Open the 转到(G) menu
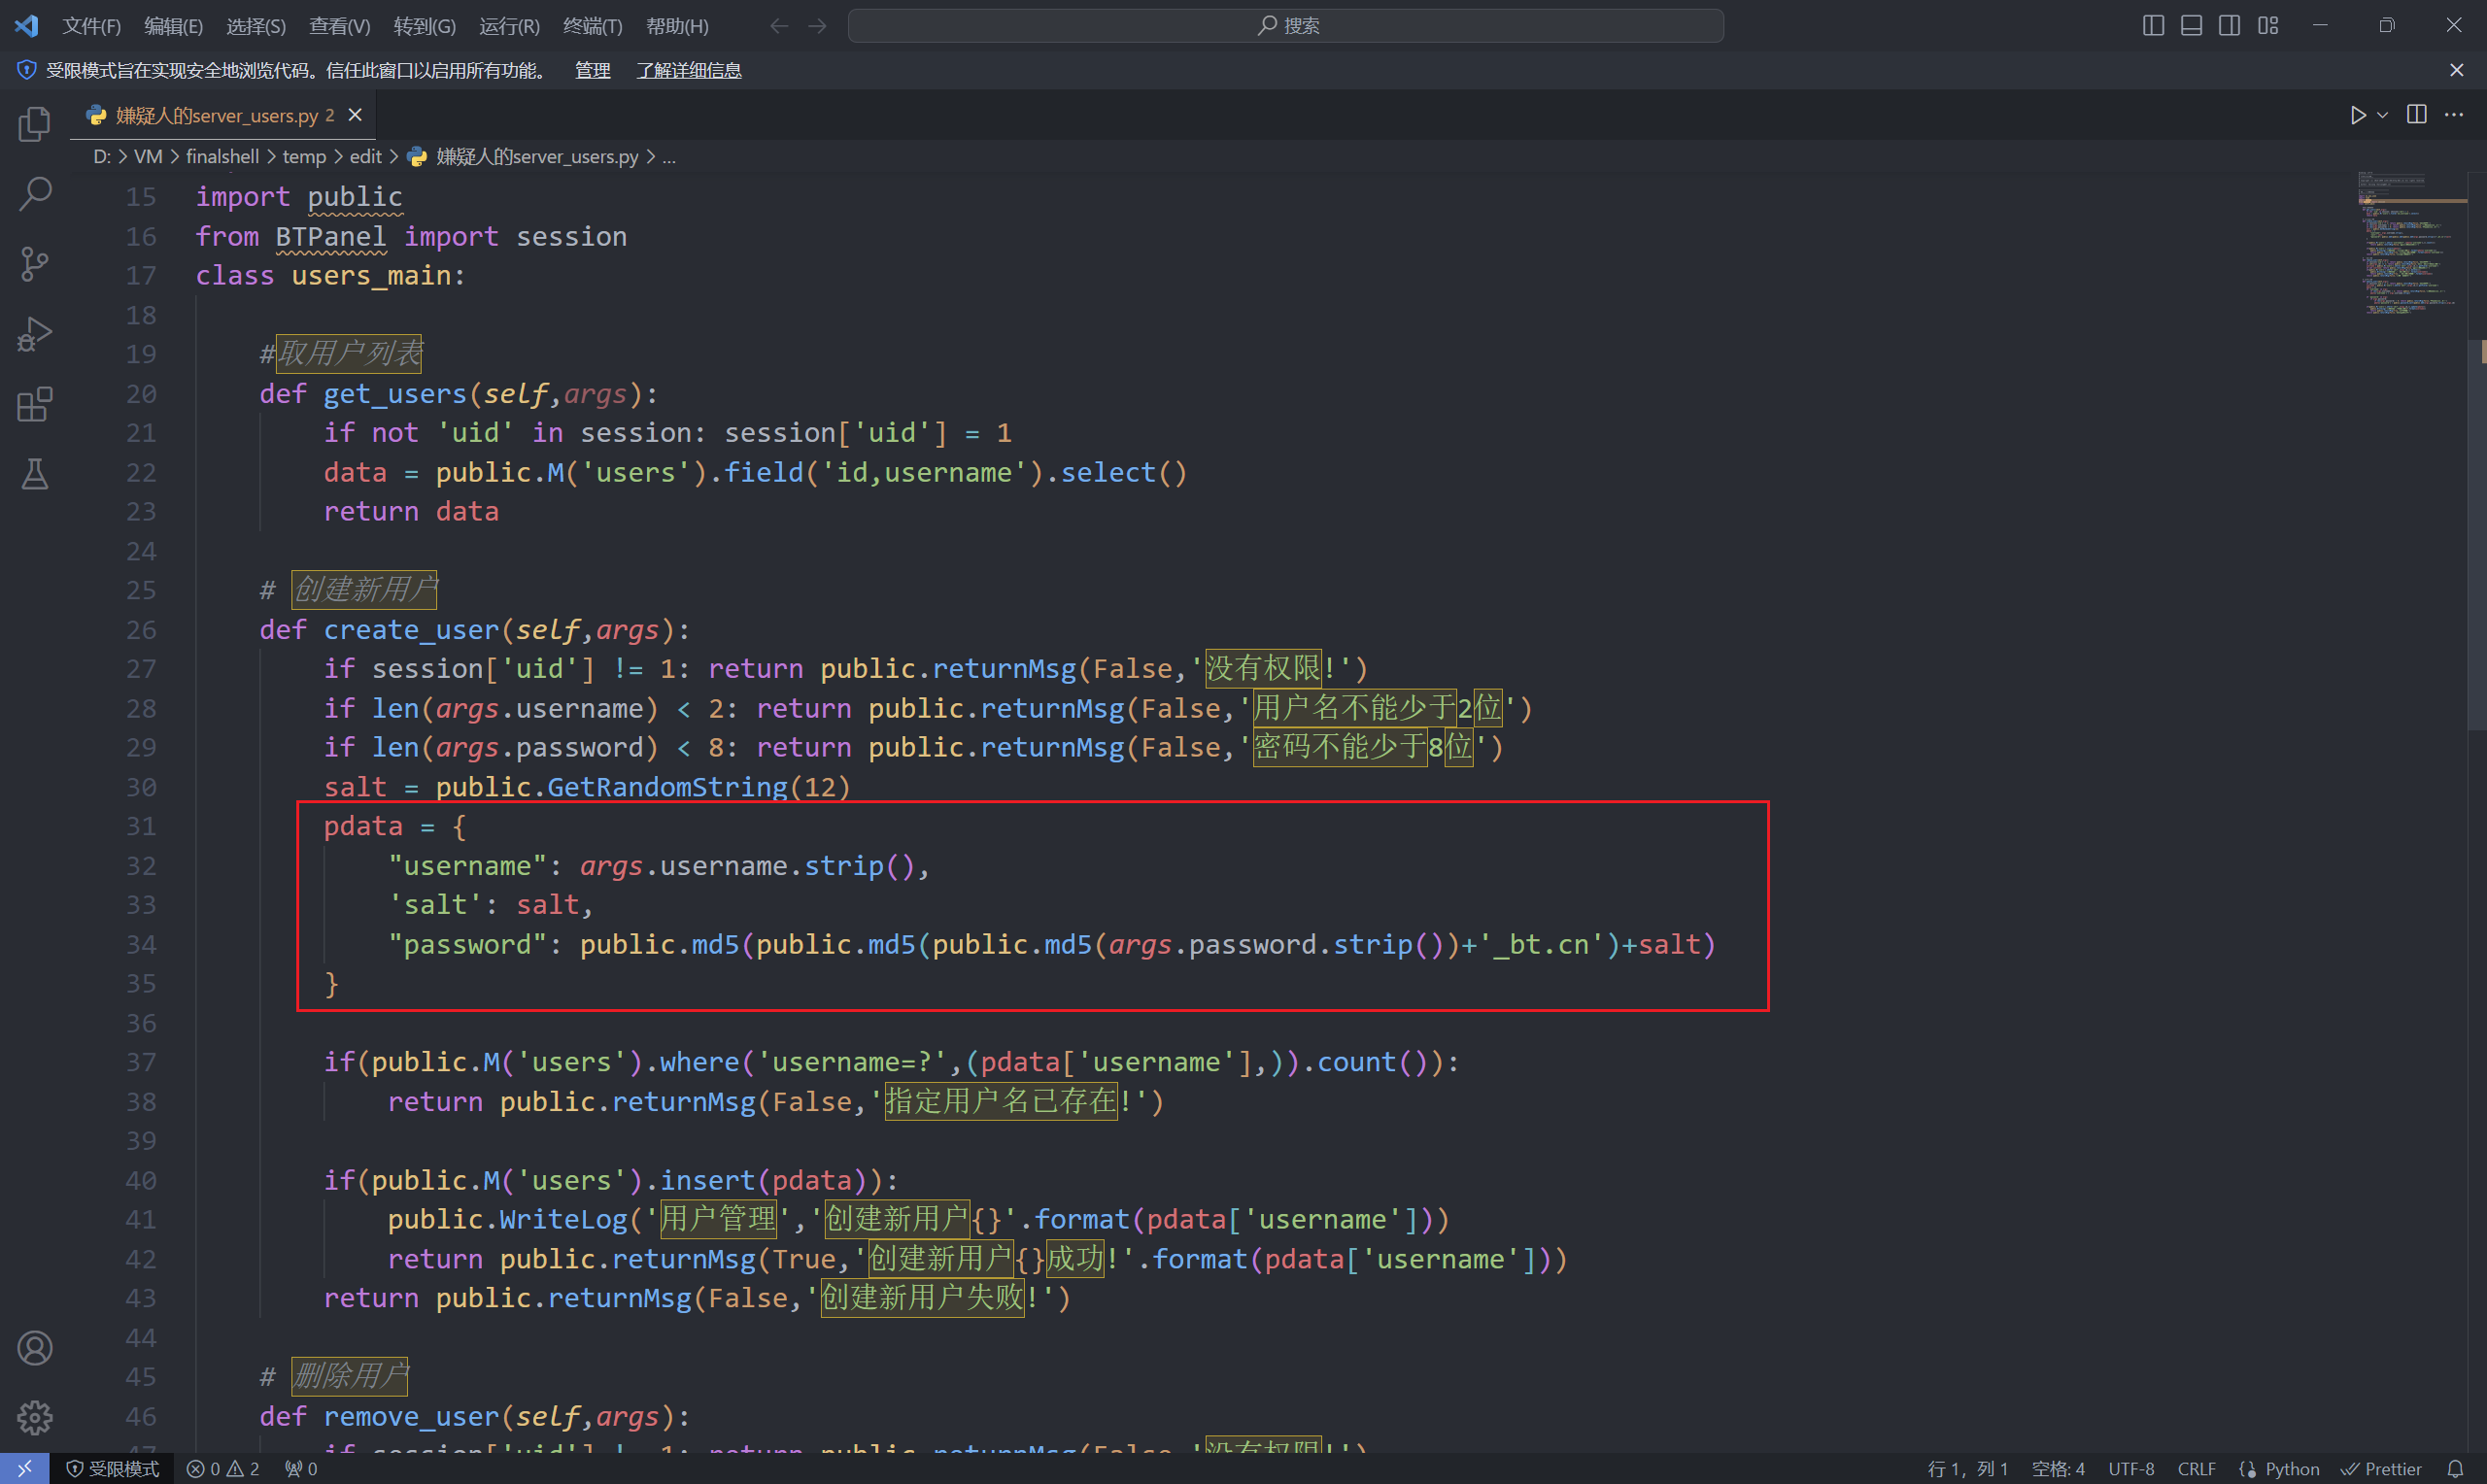This screenshot has width=2487, height=1484. pyautogui.click(x=424, y=26)
